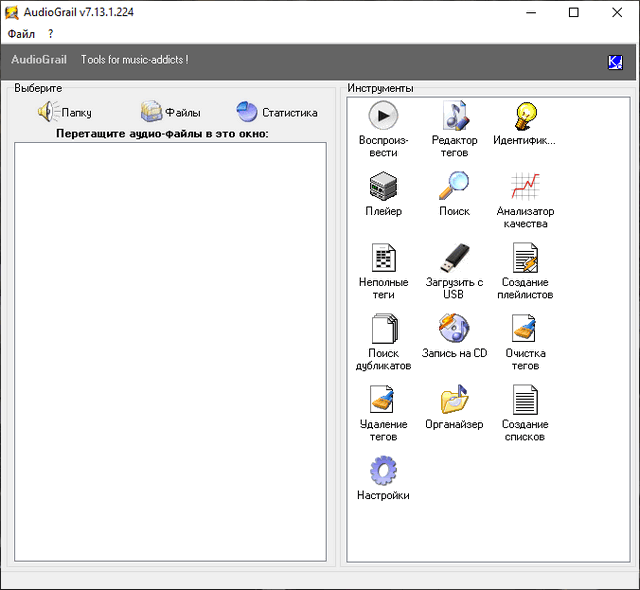Viewport: 640px width, 590px height.
Task: Open Настройки gear settings
Action: 383,471
